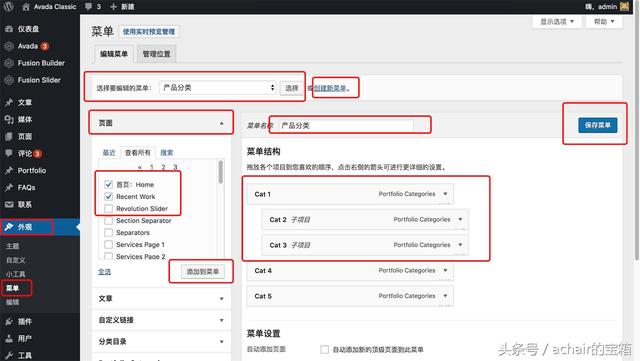This screenshot has height=361, width=640.
Task: Click the 使用实时预览管理 button
Action: point(149,31)
